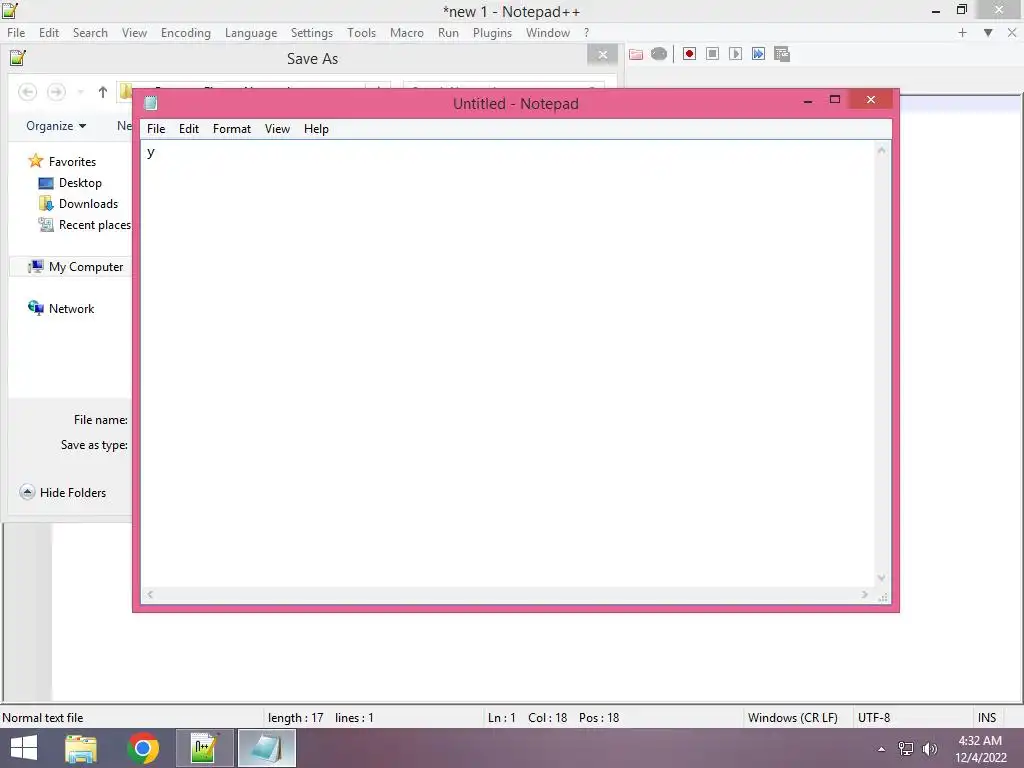Go up one folder level in Save As

click(x=103, y=92)
